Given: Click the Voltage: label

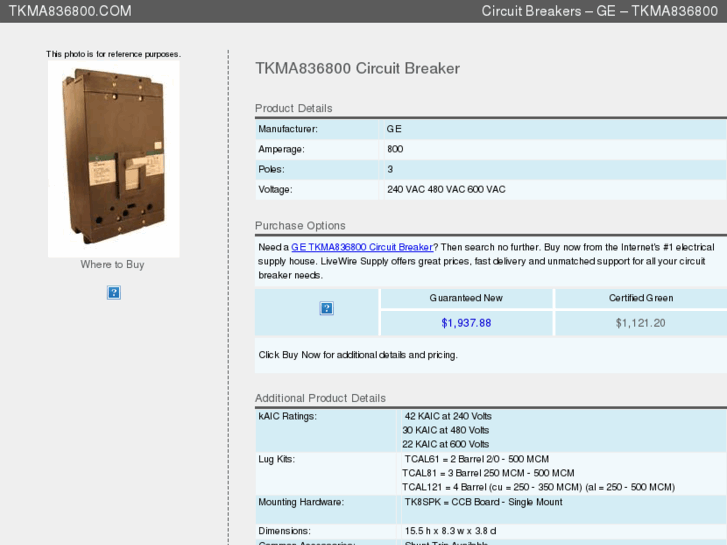Looking at the screenshot, I should point(275,189).
